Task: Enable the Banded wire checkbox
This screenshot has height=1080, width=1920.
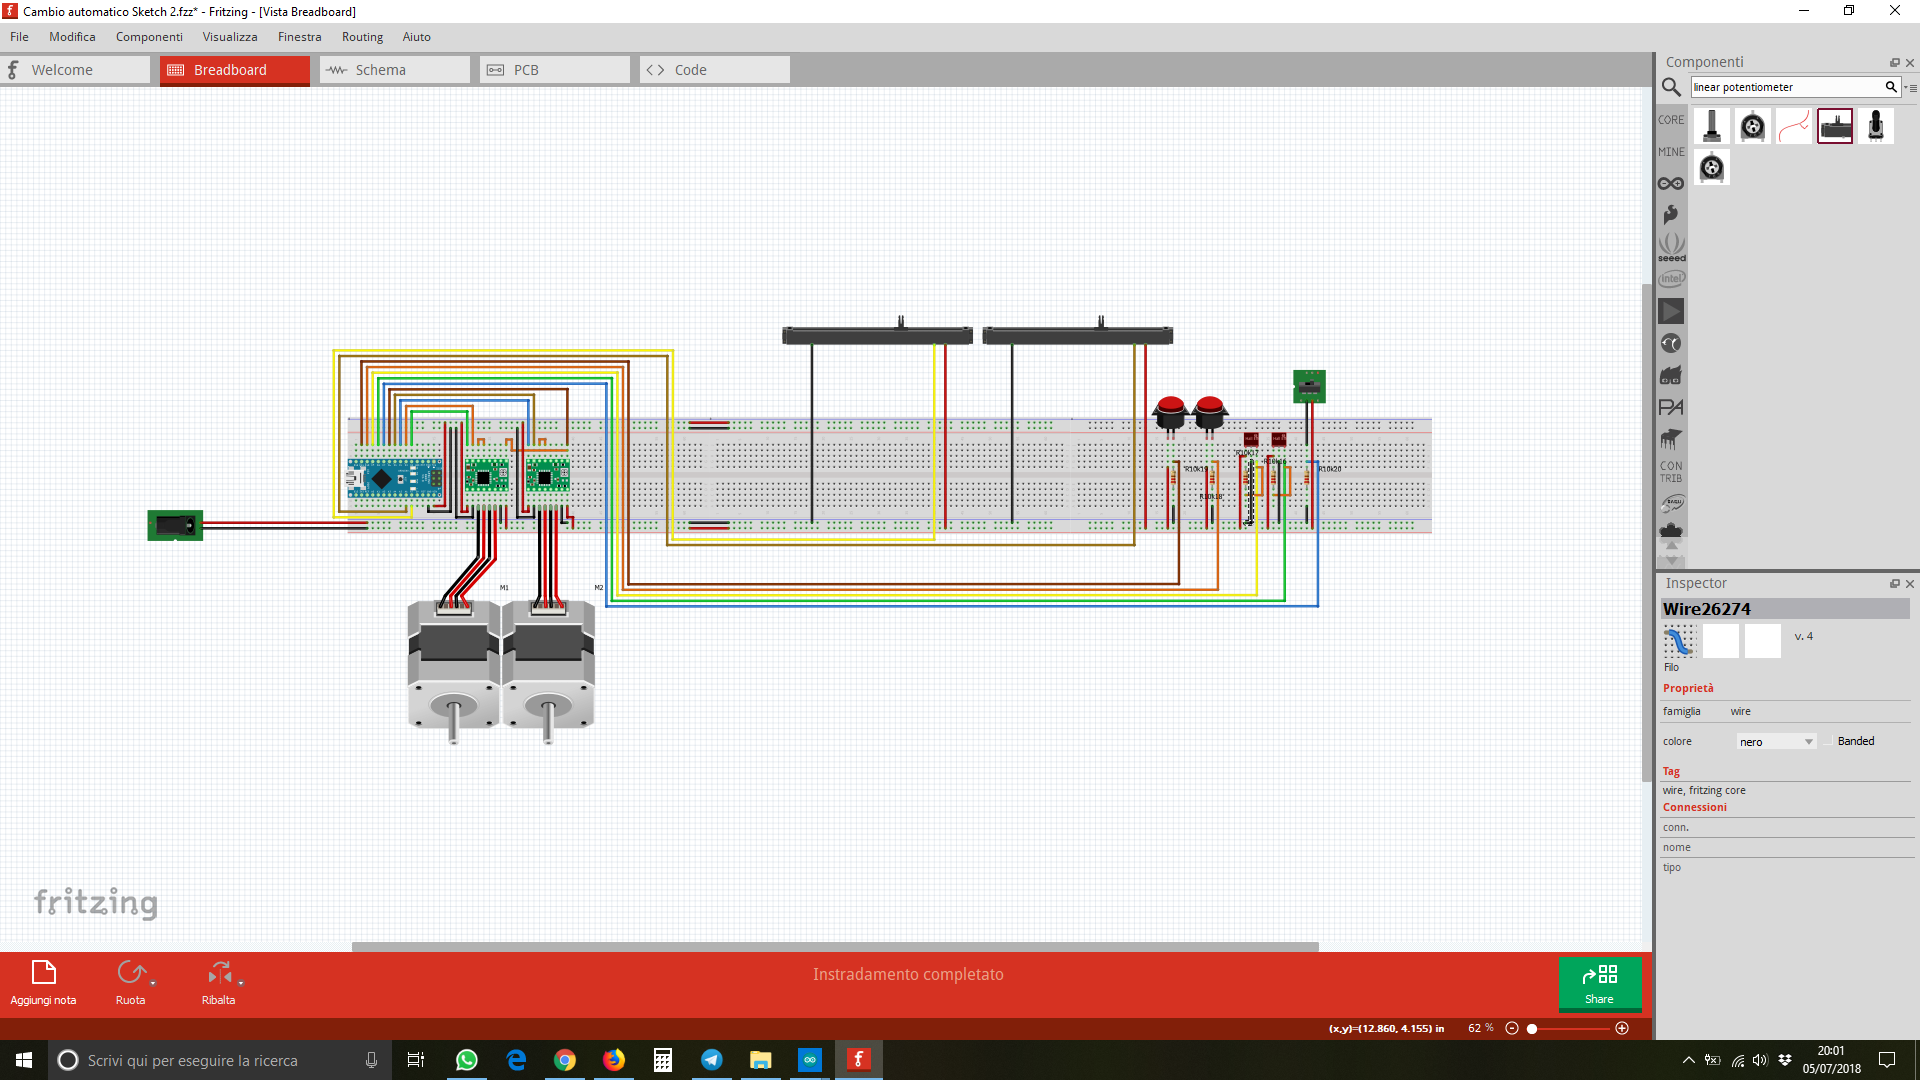Action: coord(1828,742)
